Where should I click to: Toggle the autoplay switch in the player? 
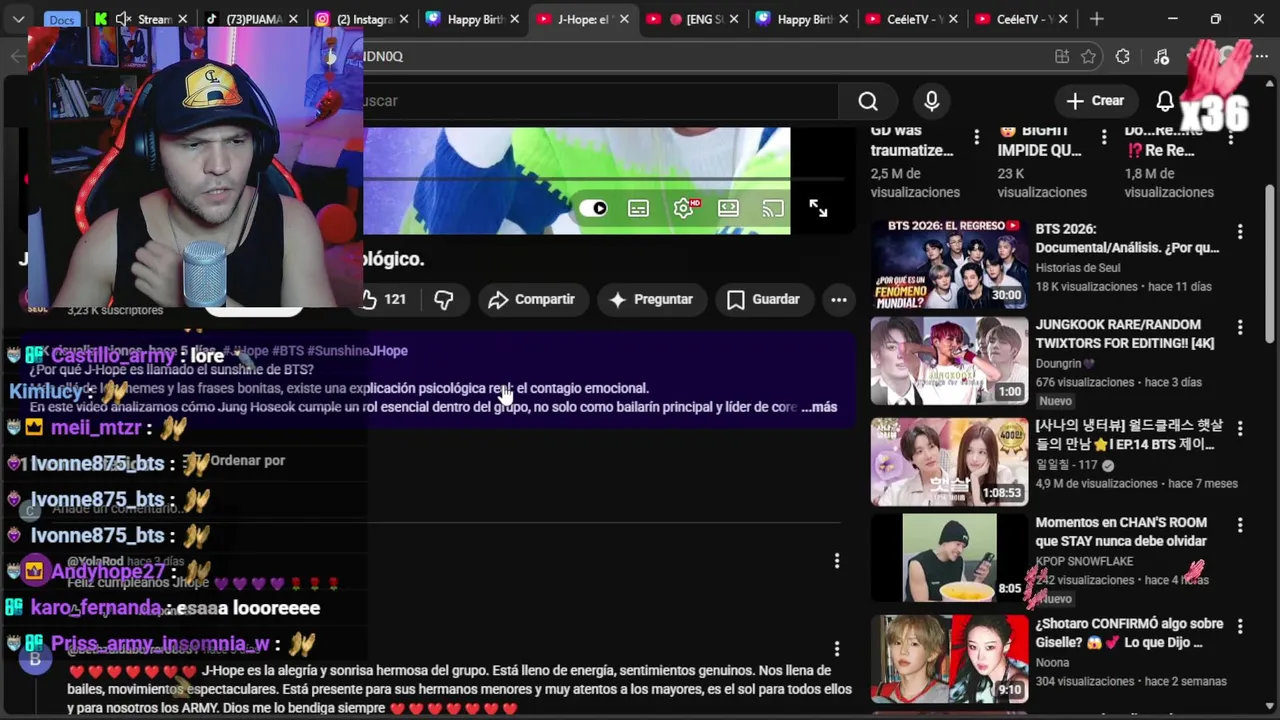coord(594,208)
